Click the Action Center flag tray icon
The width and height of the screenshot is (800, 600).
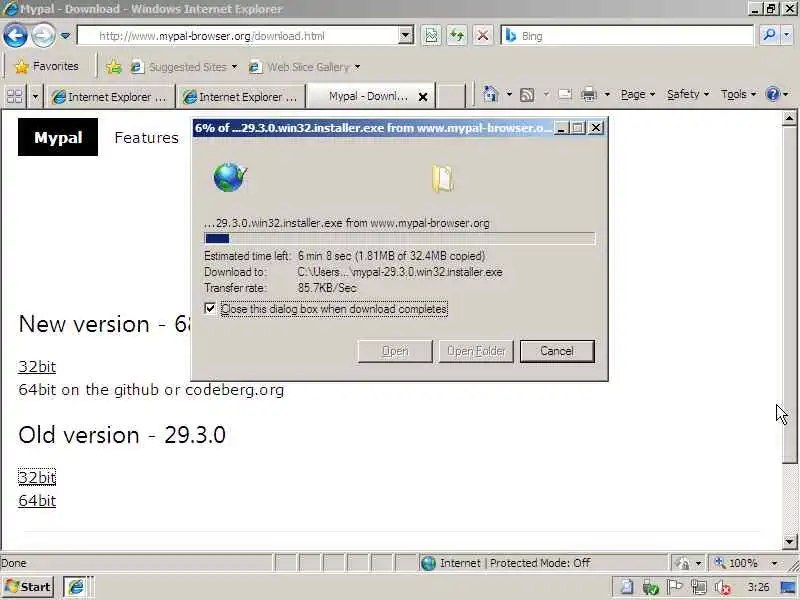pos(674,587)
